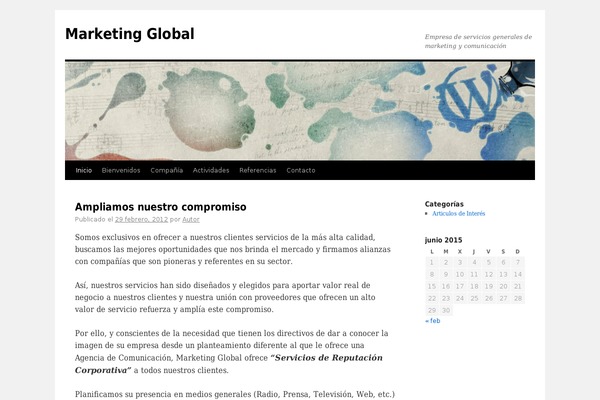This screenshot has width=600, height=400.
Task: Select day 18 in the calendar
Action: click(x=474, y=286)
